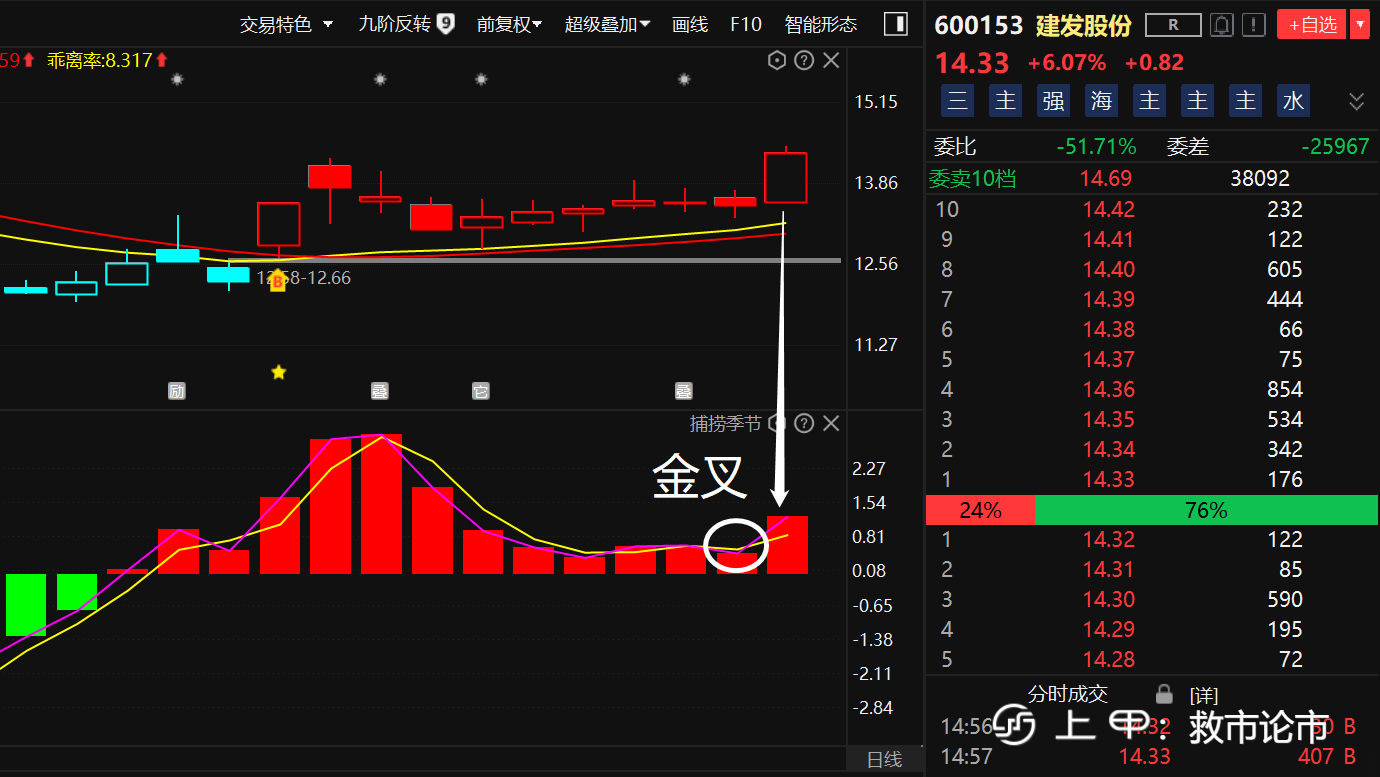Open main chart hexagon settings icon

tap(777, 61)
